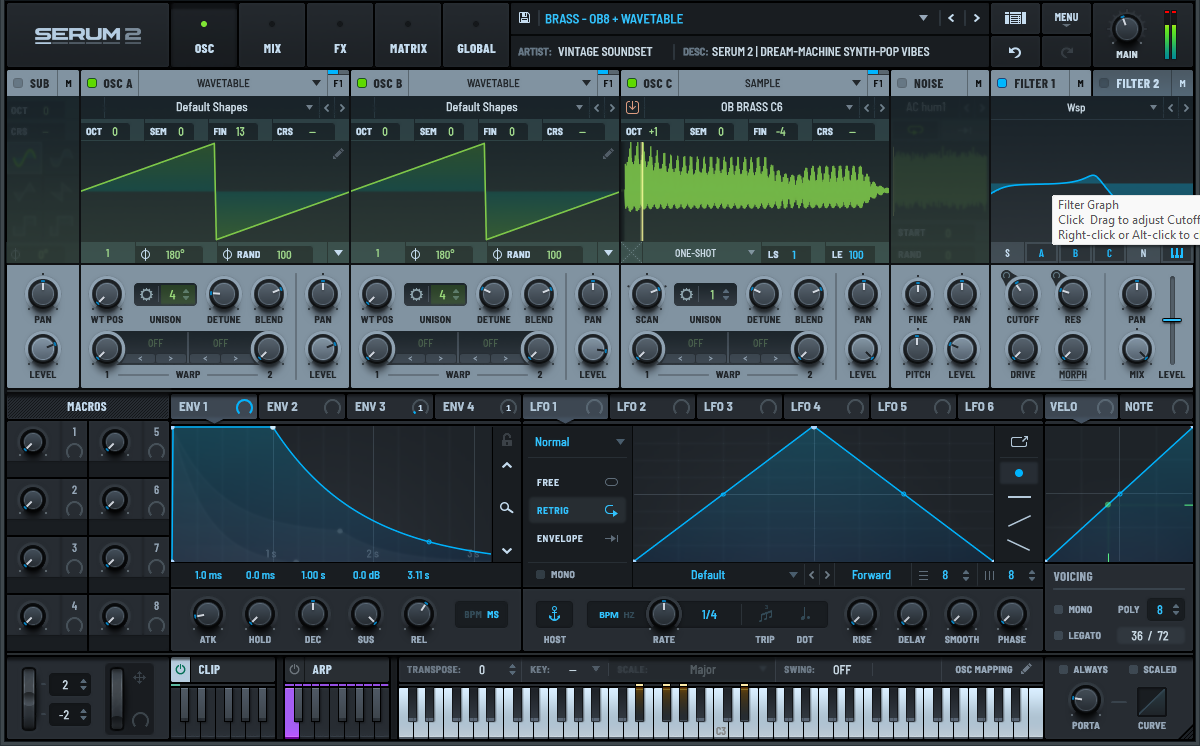
Task: Switch to the FX tab
Action: tap(340, 36)
